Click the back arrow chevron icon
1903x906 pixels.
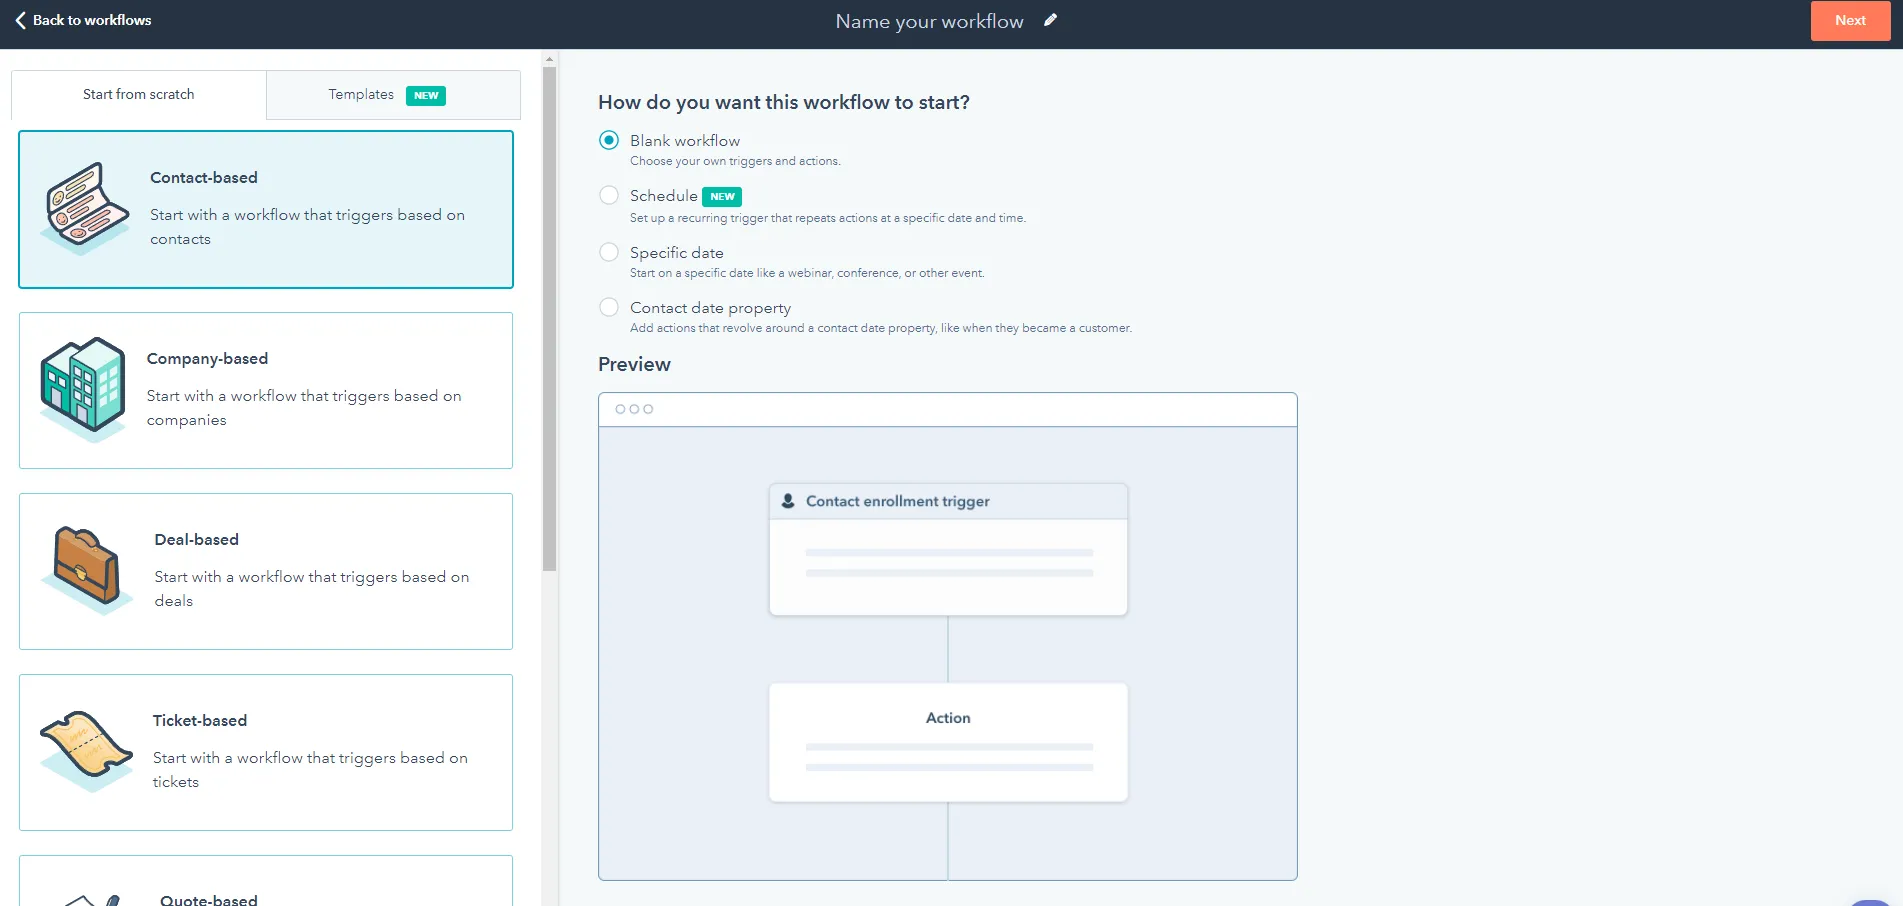pos(20,20)
